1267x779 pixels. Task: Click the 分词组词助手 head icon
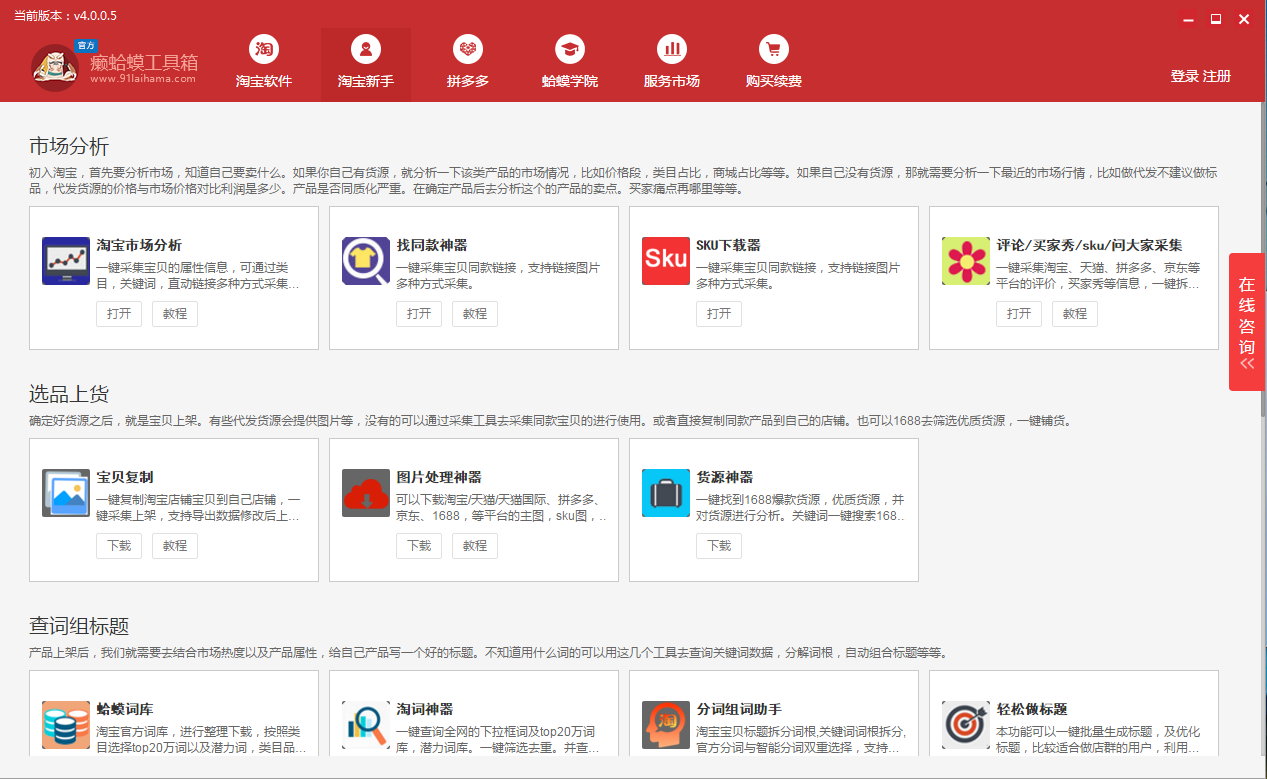[666, 725]
